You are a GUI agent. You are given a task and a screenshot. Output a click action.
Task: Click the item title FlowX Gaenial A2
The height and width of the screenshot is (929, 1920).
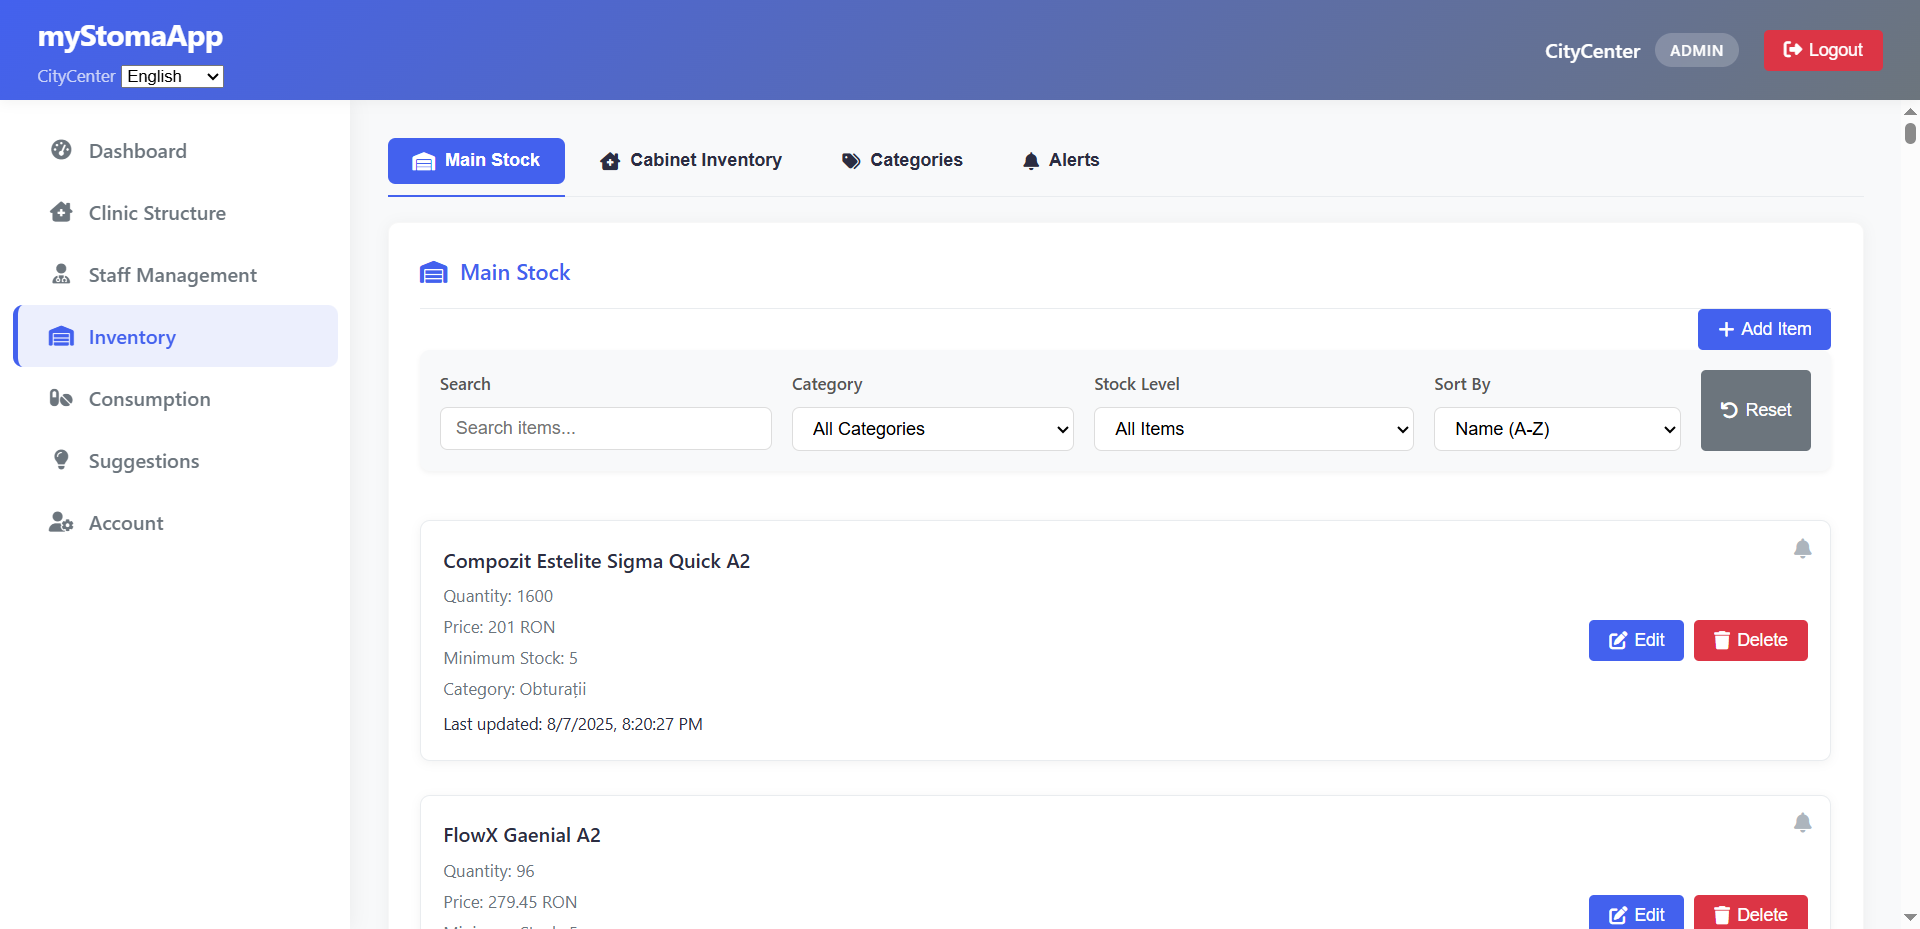coord(522,835)
